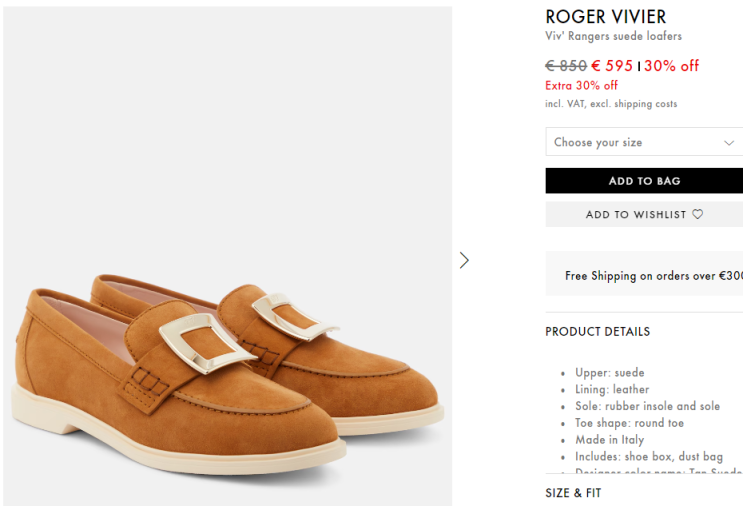Click the Extra 30% off promotion text
The width and height of the screenshot is (743, 506).
click(x=581, y=86)
